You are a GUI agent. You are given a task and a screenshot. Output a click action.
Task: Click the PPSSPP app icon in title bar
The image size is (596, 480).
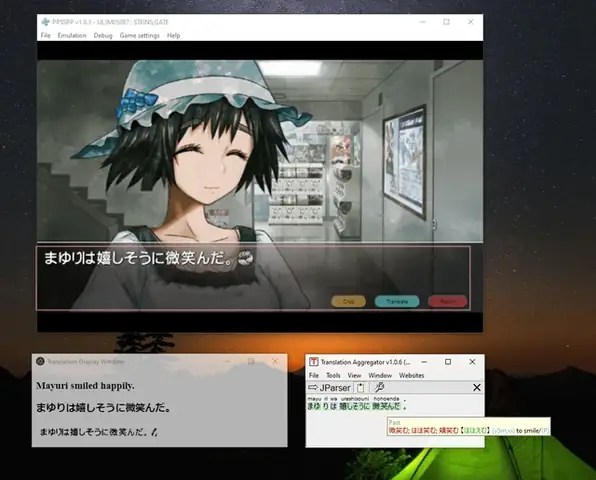[46, 22]
